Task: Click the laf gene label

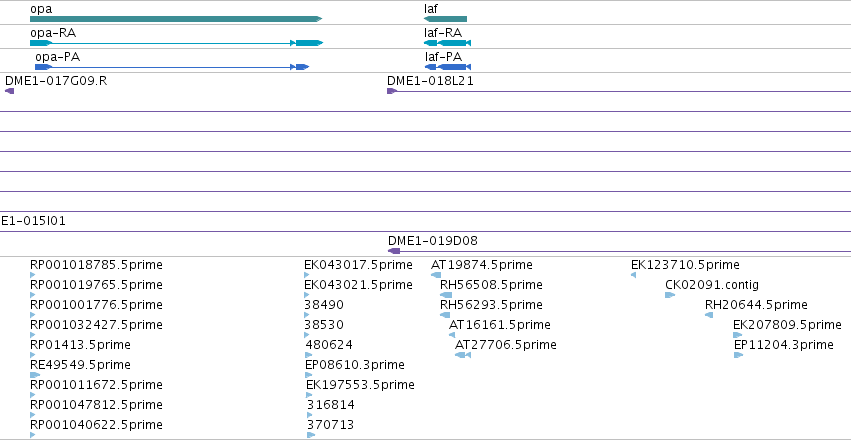Action: pos(431,9)
